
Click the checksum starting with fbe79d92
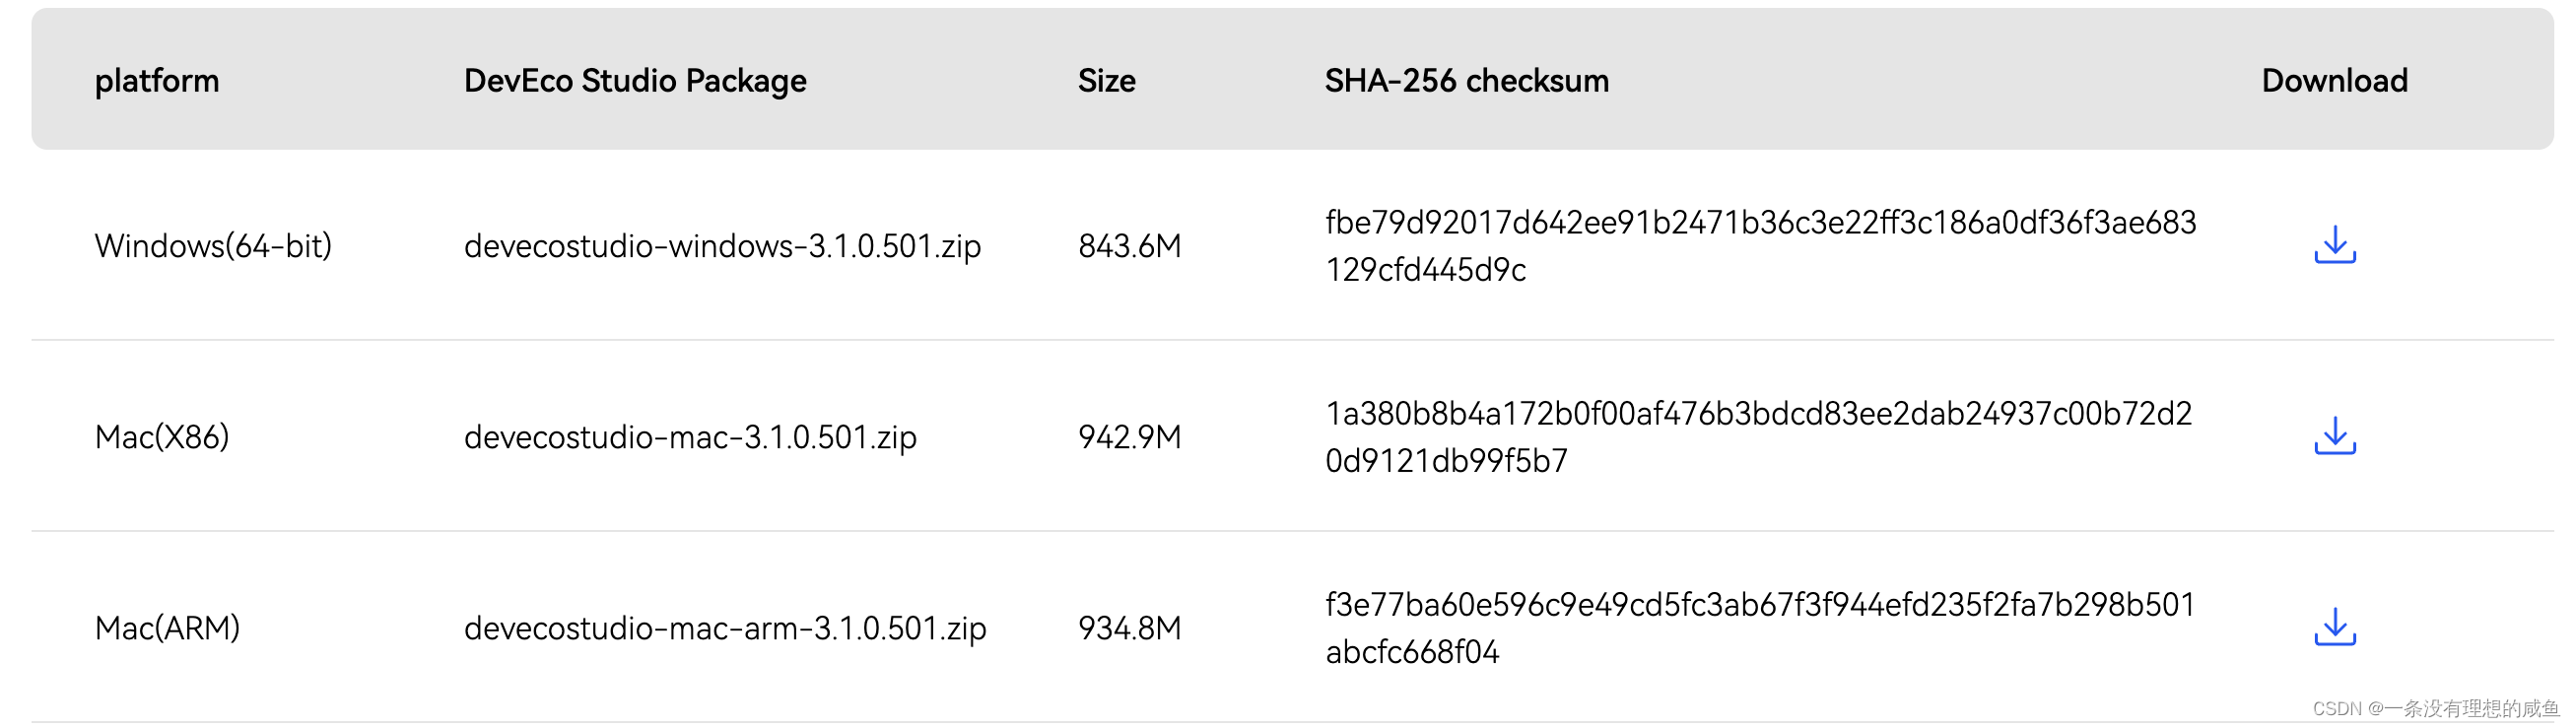point(1760,246)
